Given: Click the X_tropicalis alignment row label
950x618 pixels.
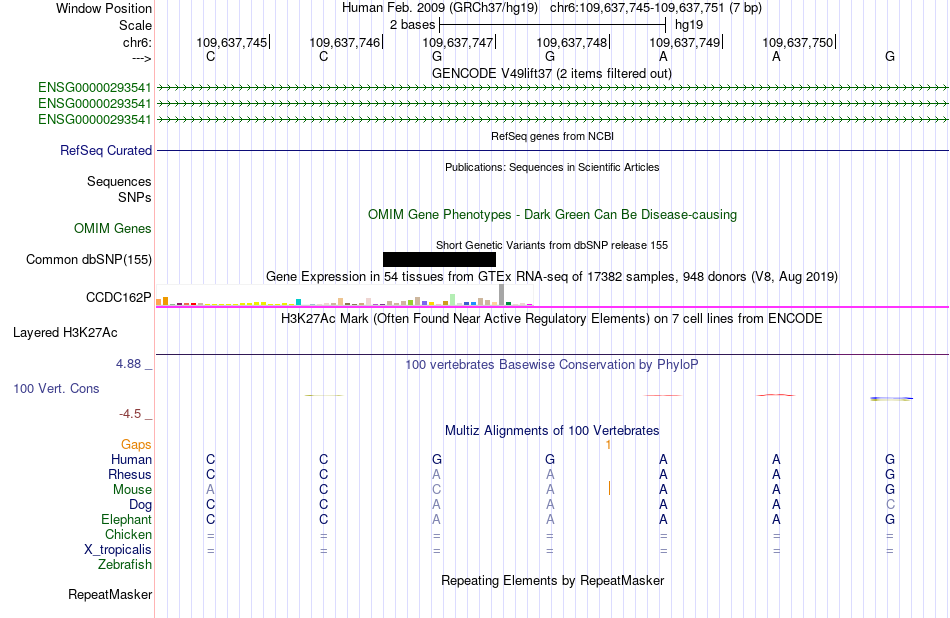Looking at the screenshot, I should coord(118,550).
